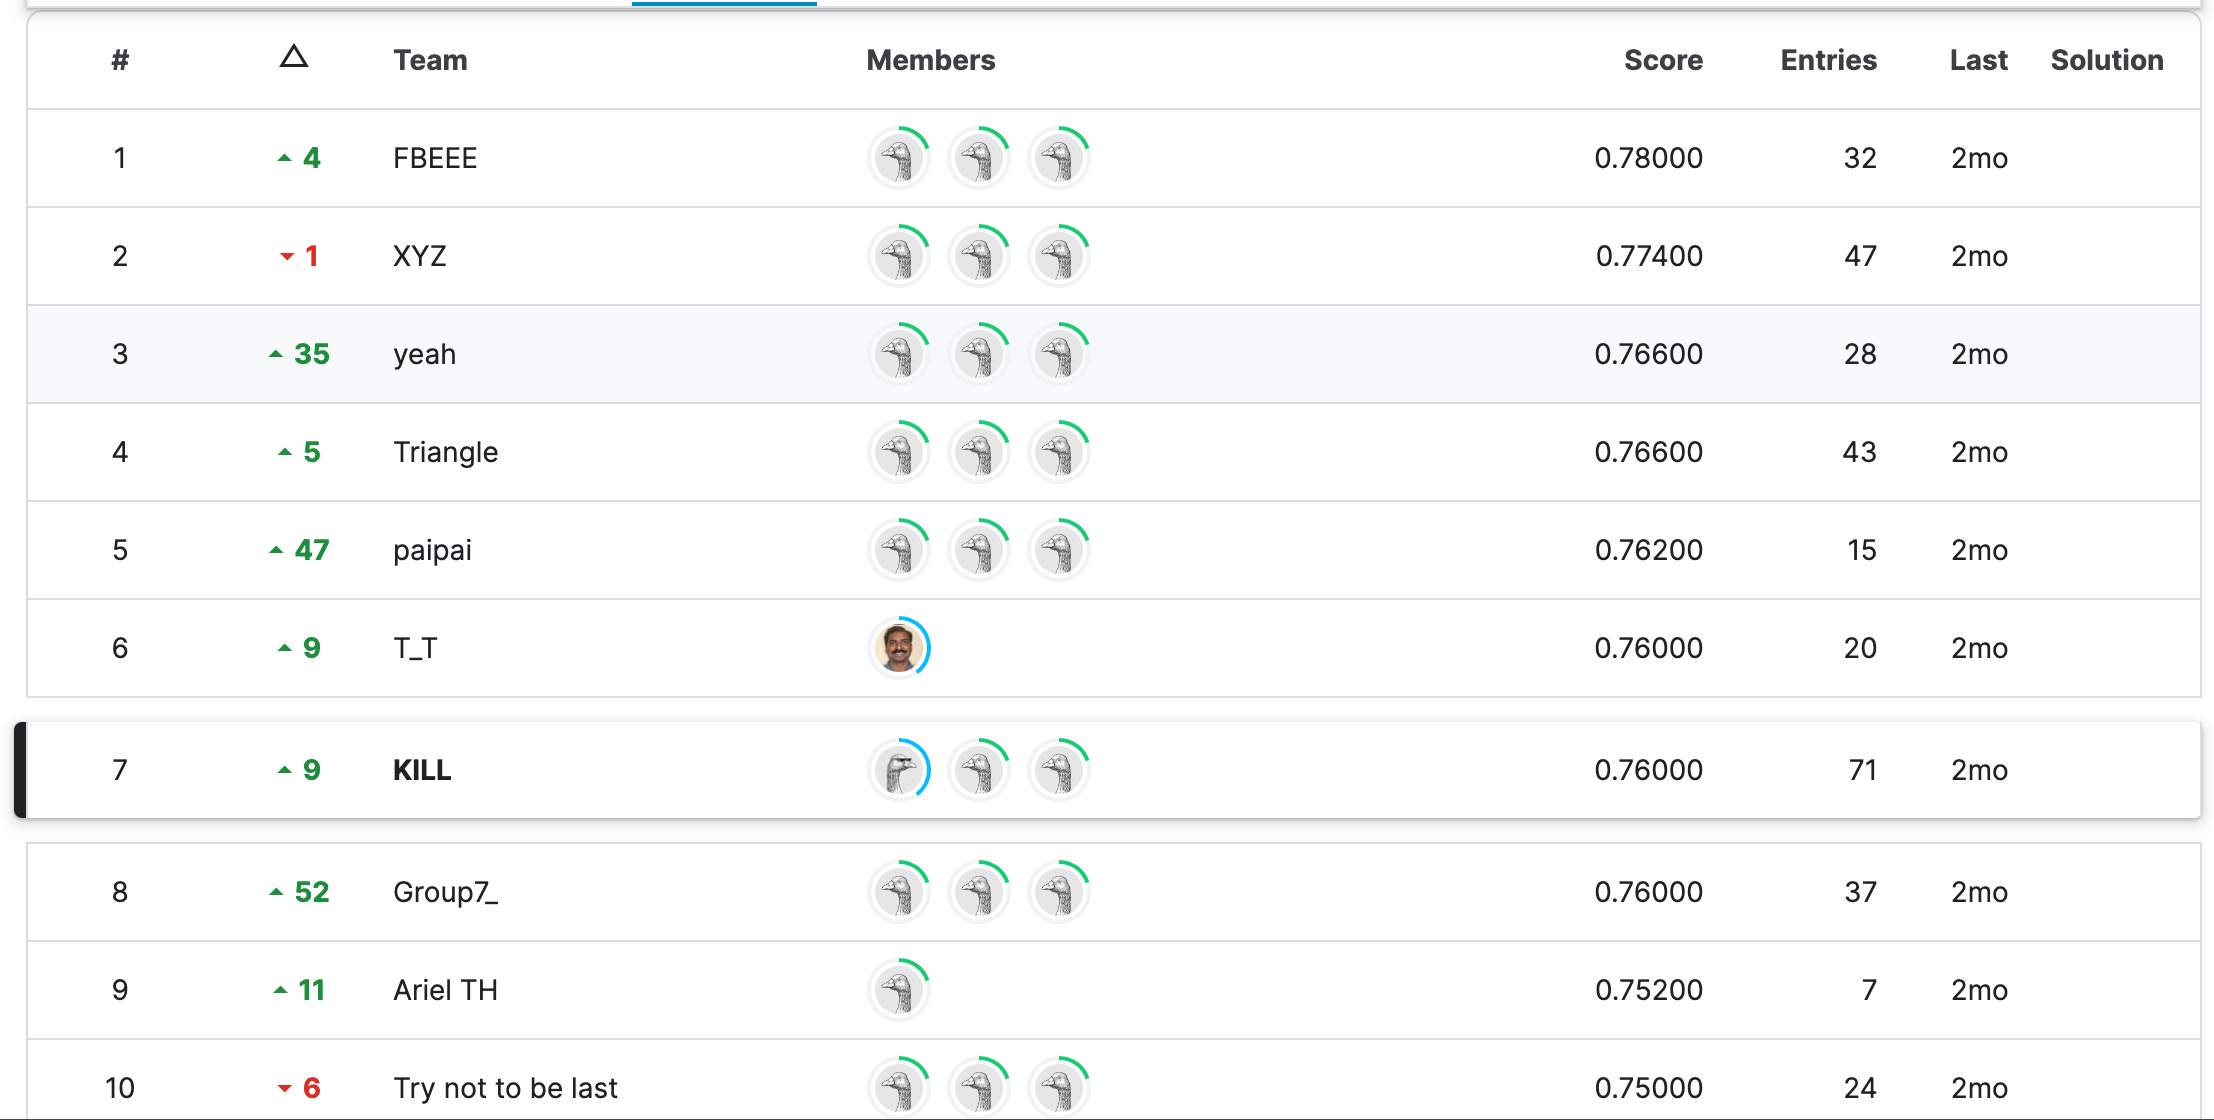Open the photo avatar of team T_T

point(899,648)
